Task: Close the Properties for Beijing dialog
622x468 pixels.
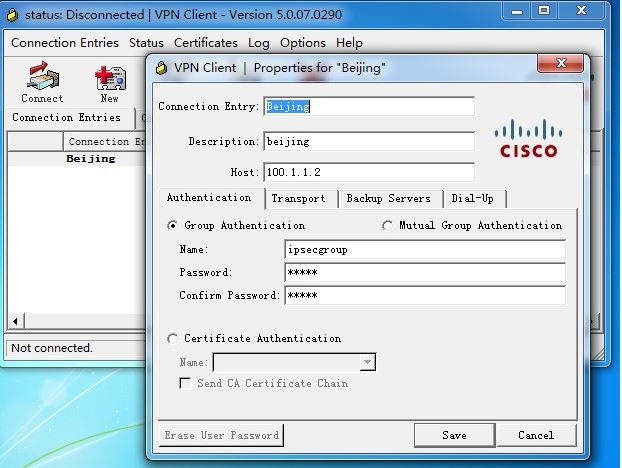Action: tap(561, 63)
